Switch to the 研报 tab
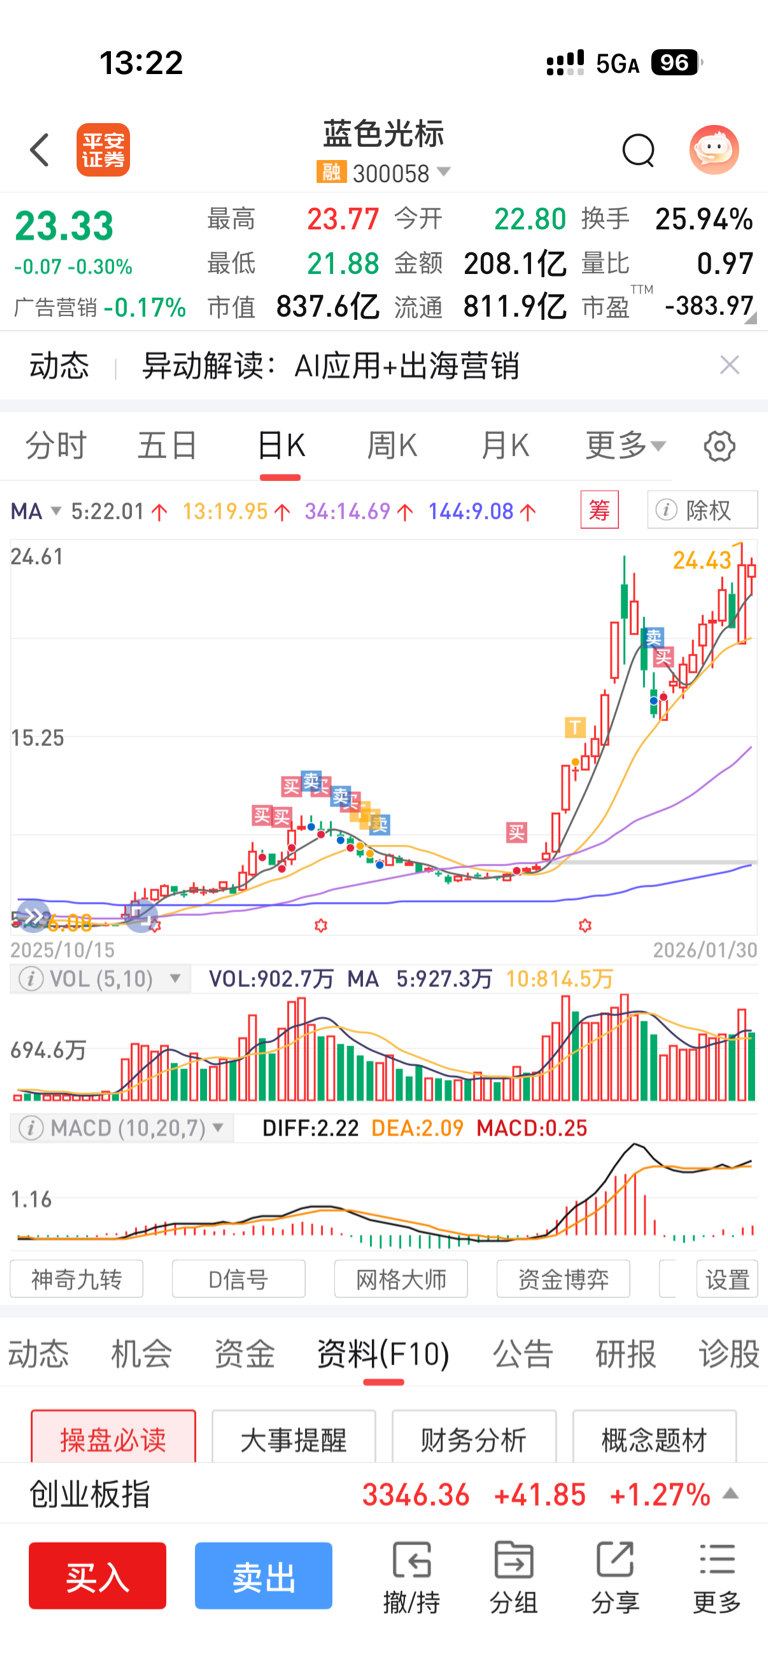This screenshot has height=1670, width=768. [625, 1354]
